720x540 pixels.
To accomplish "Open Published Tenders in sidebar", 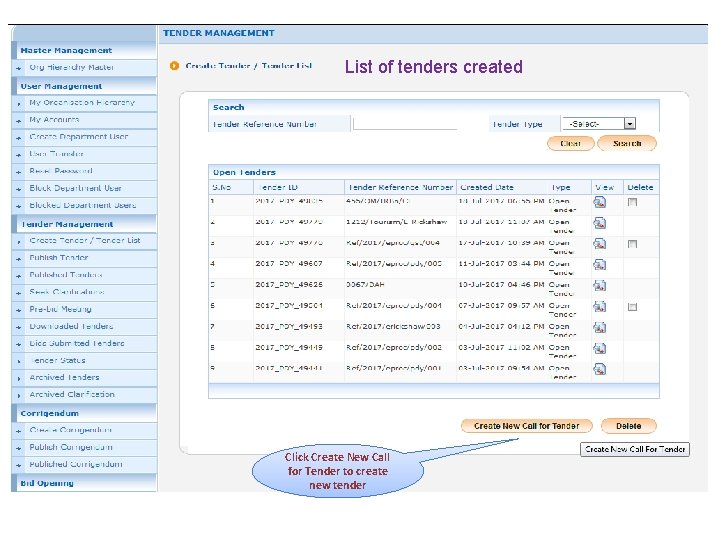I will (84, 275).
